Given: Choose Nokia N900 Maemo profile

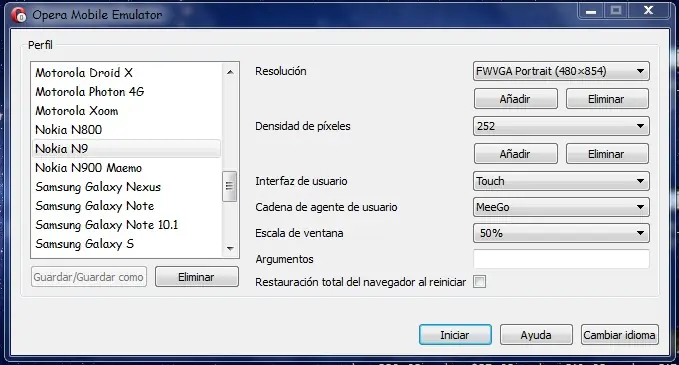Looking at the screenshot, I should pos(126,168).
